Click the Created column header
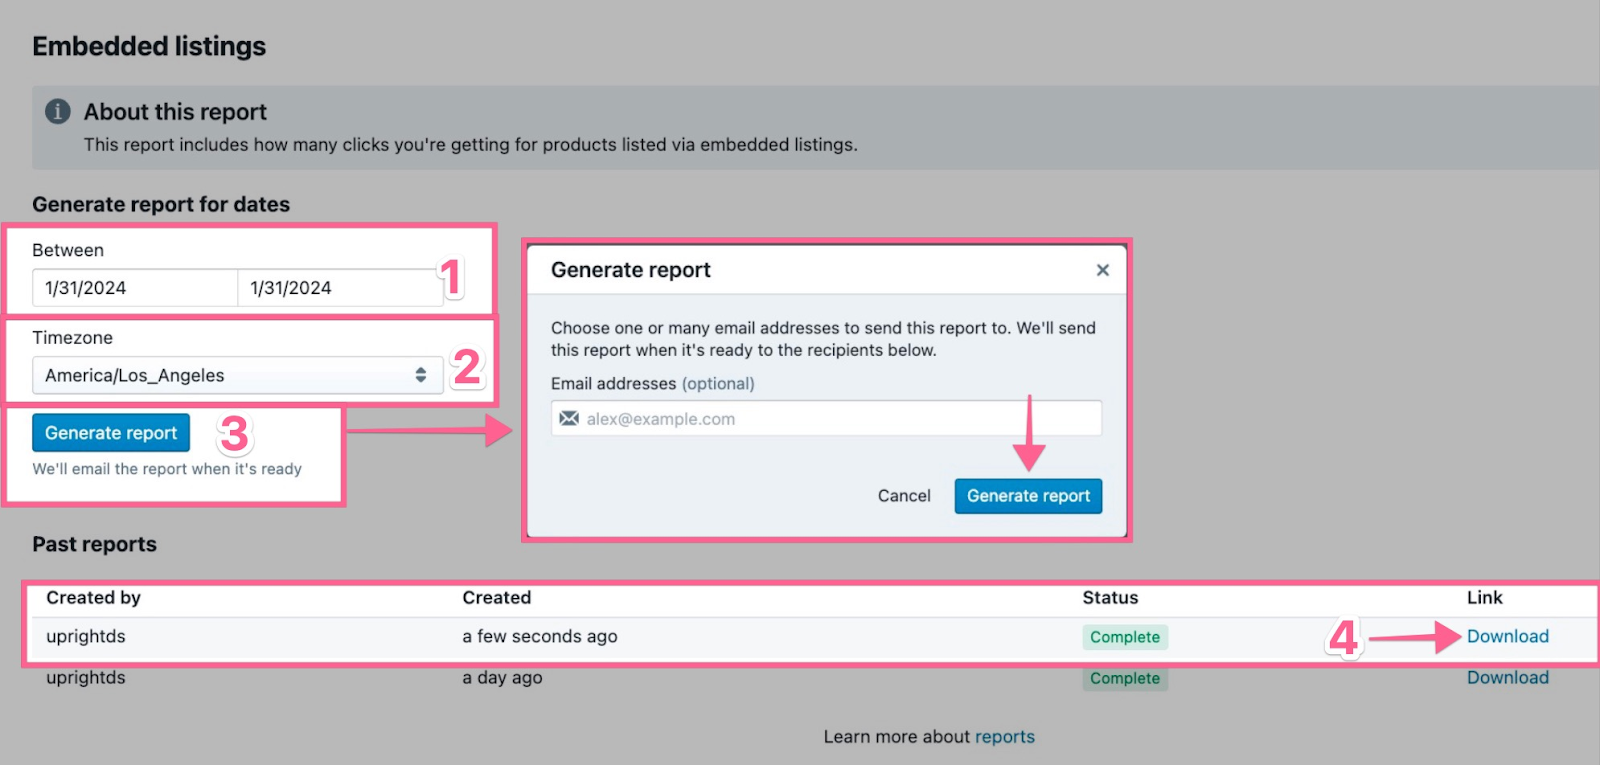 [x=496, y=598]
